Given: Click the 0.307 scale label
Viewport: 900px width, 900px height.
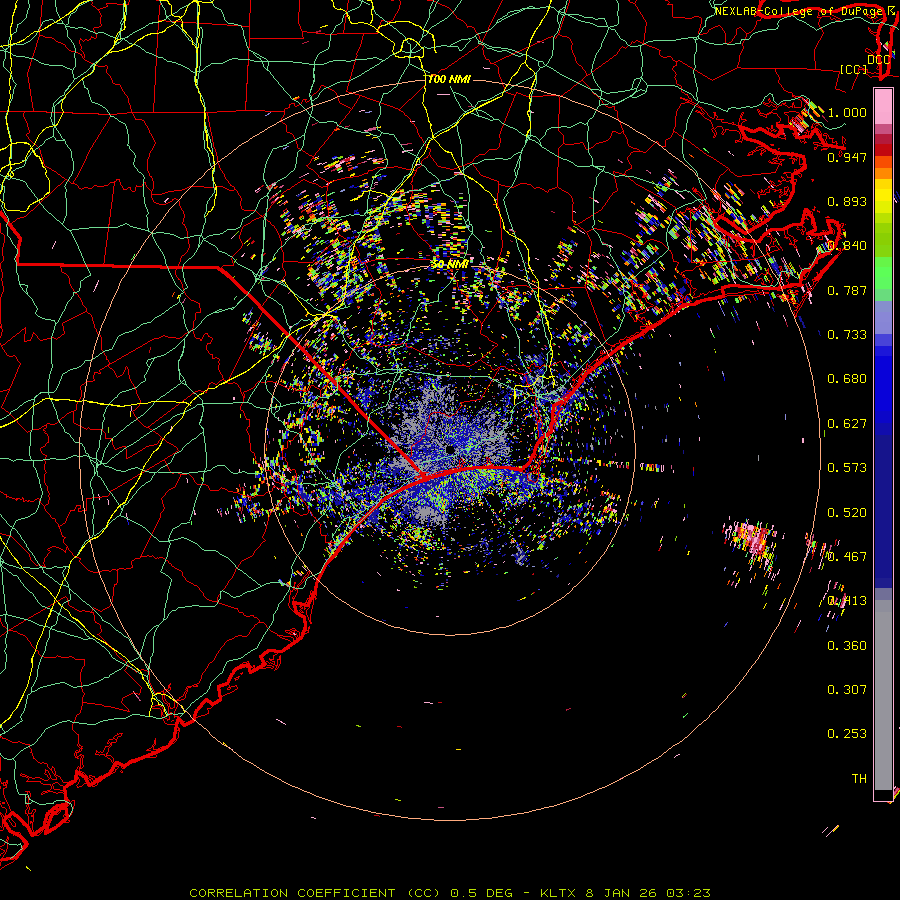Looking at the screenshot, I should [x=847, y=690].
